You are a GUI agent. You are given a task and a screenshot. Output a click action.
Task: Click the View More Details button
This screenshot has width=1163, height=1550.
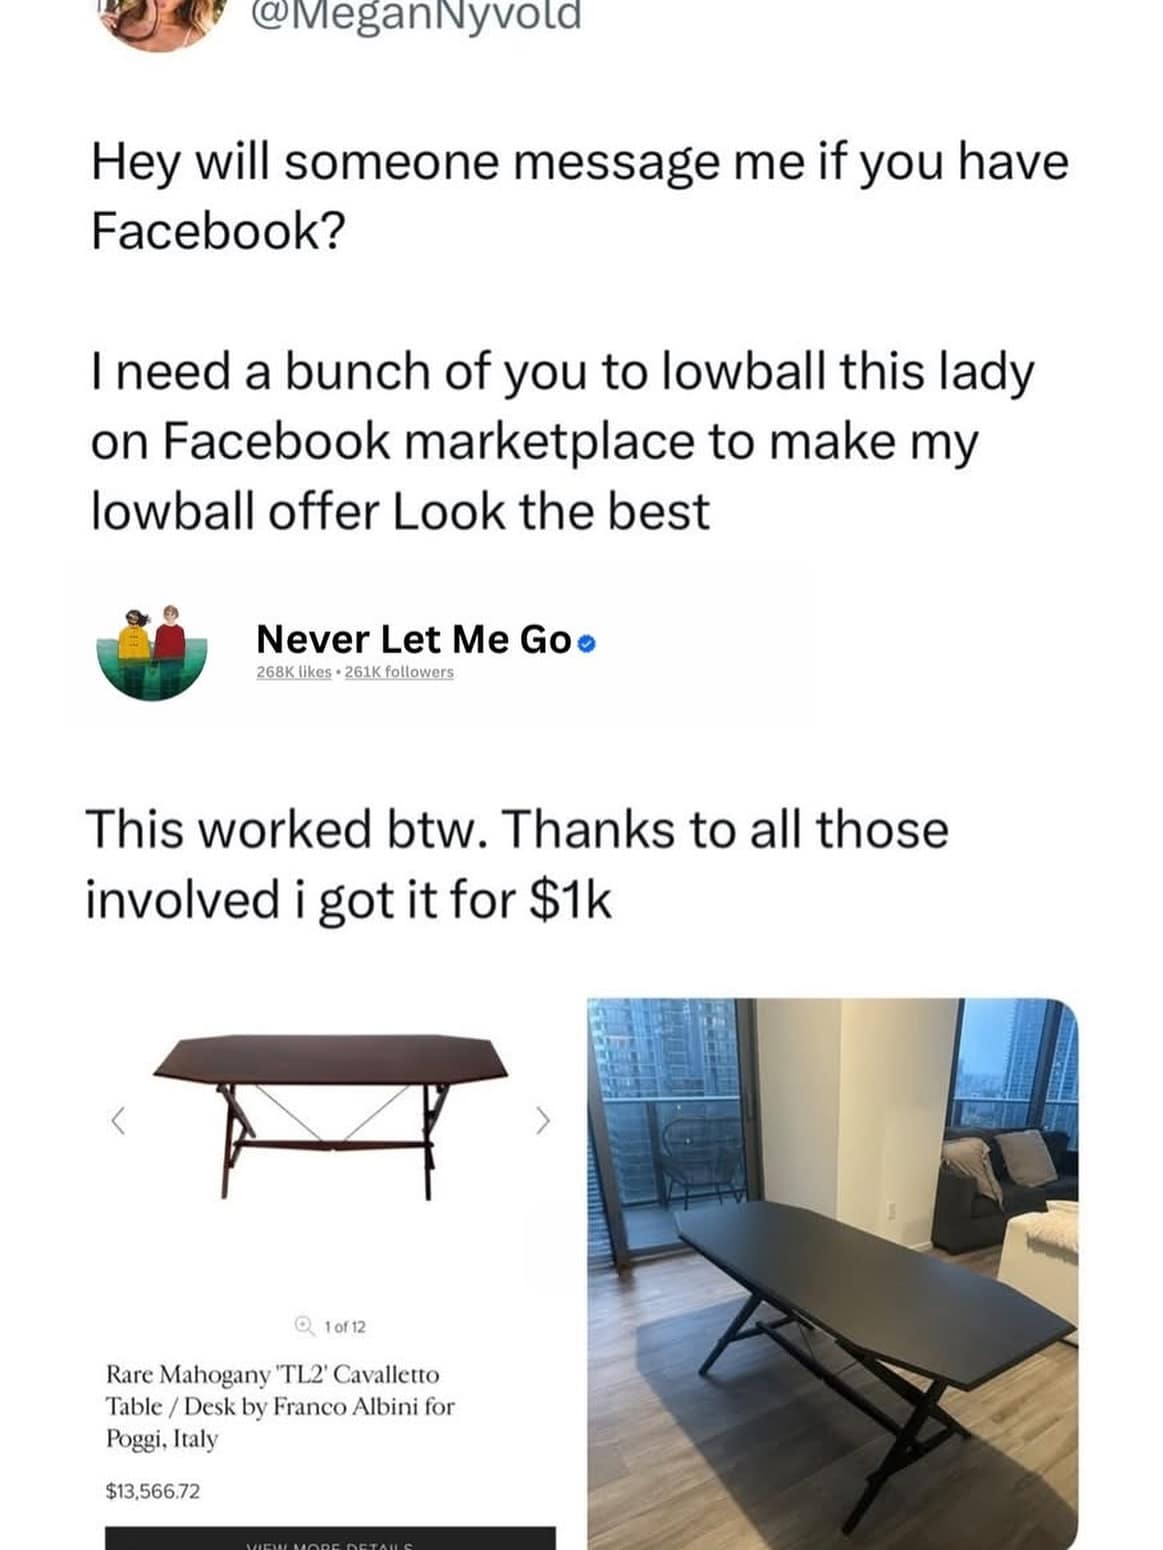click(x=330, y=1538)
